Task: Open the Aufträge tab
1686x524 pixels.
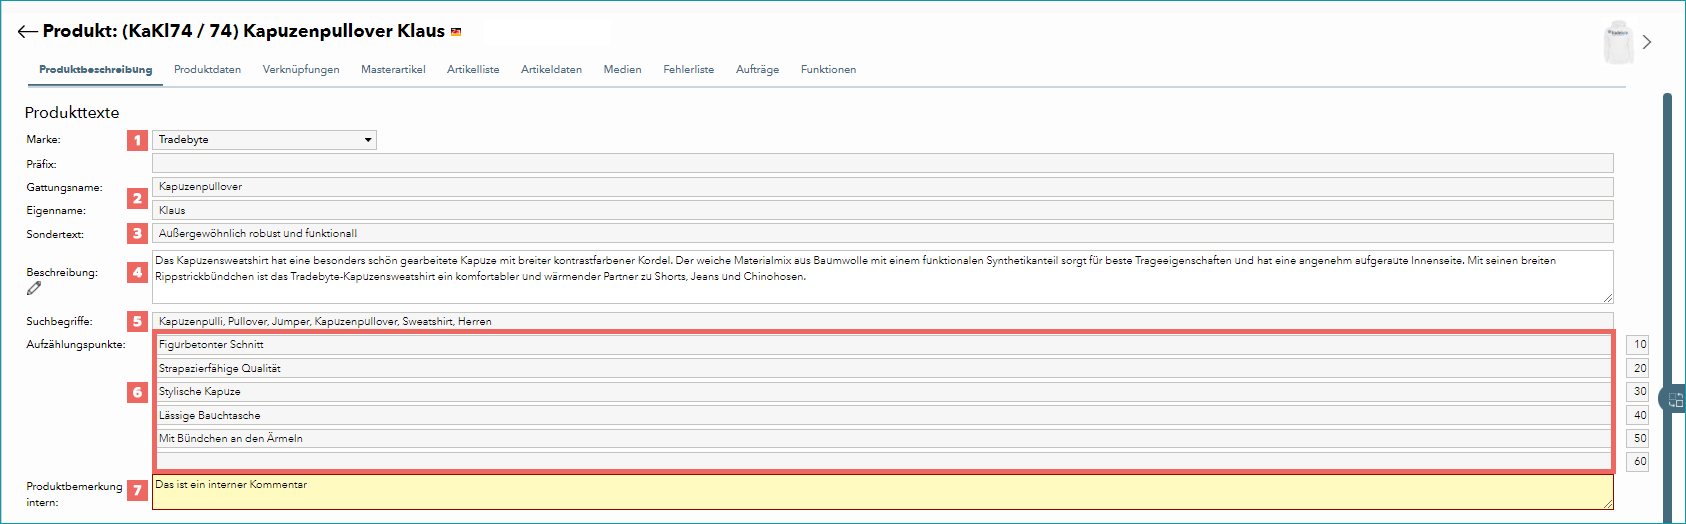Action: pyautogui.click(x=757, y=70)
